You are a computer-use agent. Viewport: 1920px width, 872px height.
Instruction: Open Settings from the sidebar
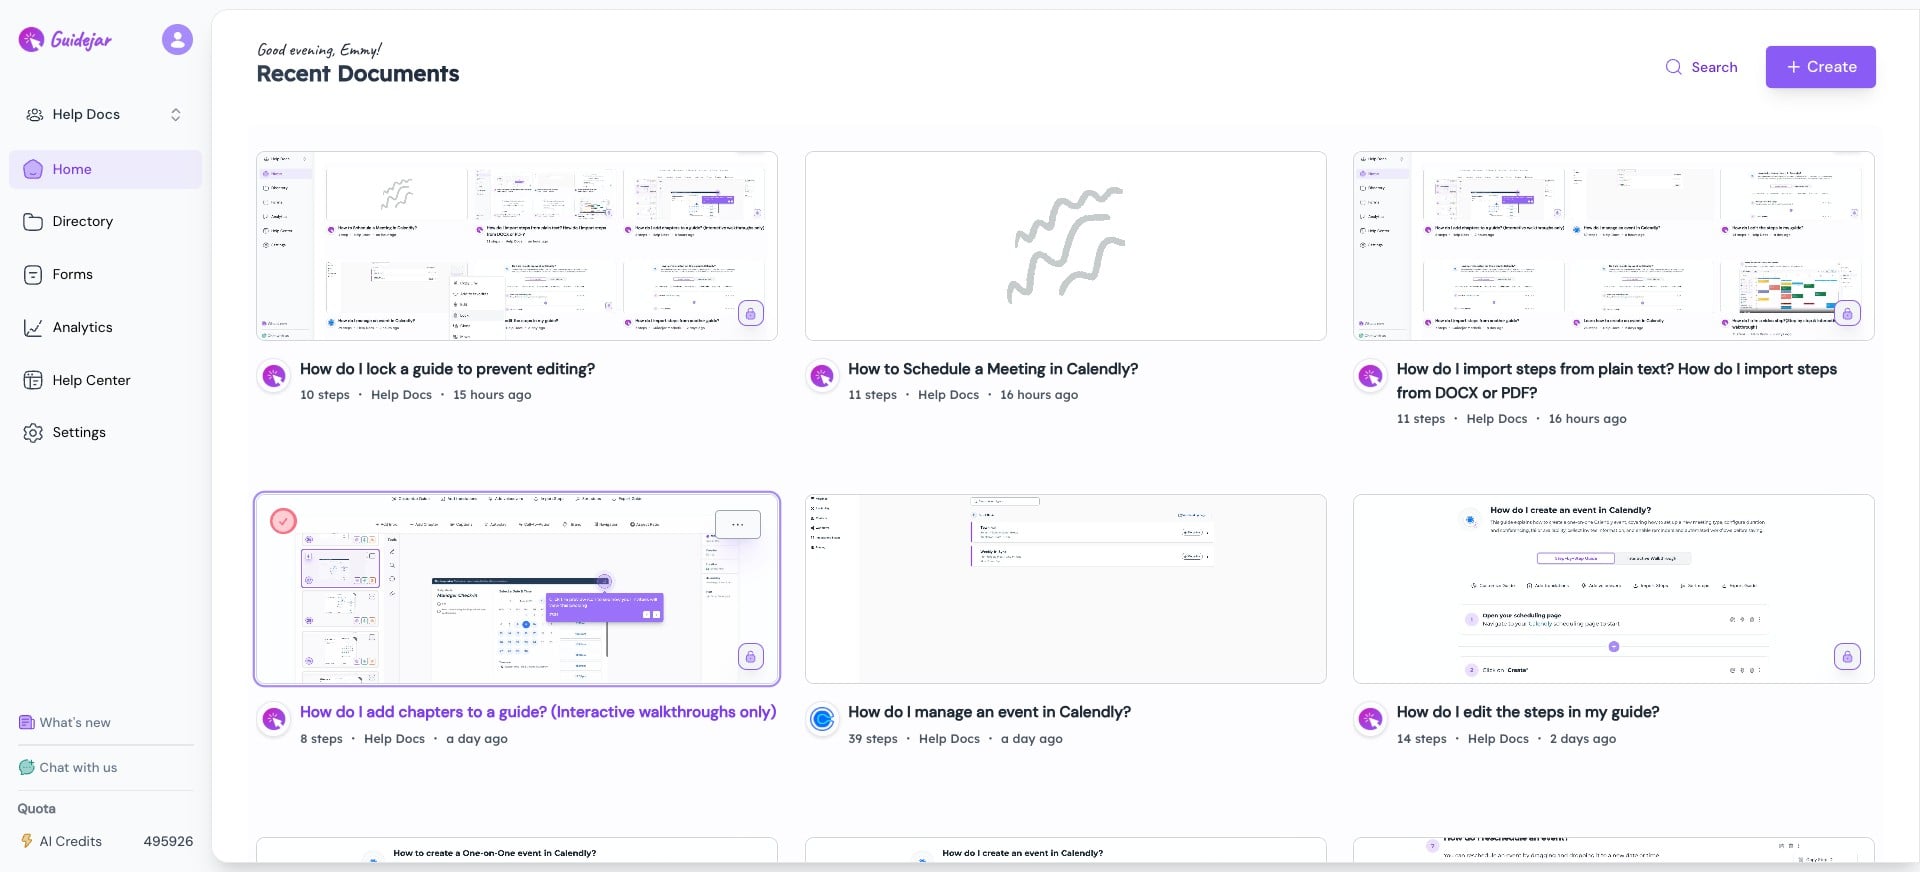click(x=78, y=433)
